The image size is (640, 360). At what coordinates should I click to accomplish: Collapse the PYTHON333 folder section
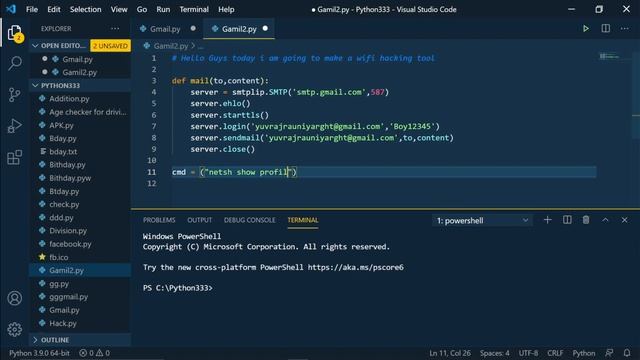point(80,86)
